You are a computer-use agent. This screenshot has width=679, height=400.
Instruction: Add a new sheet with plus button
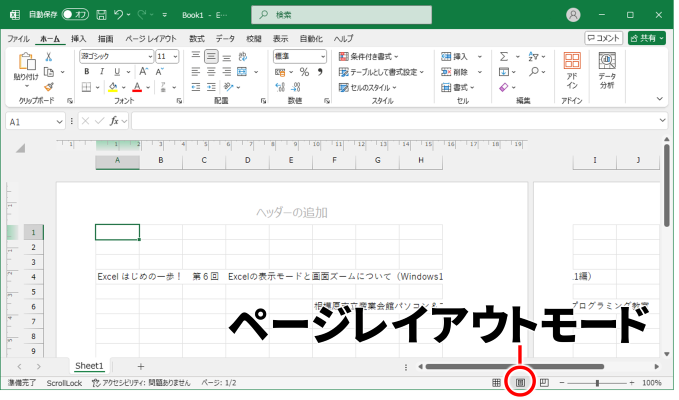[x=140, y=367]
